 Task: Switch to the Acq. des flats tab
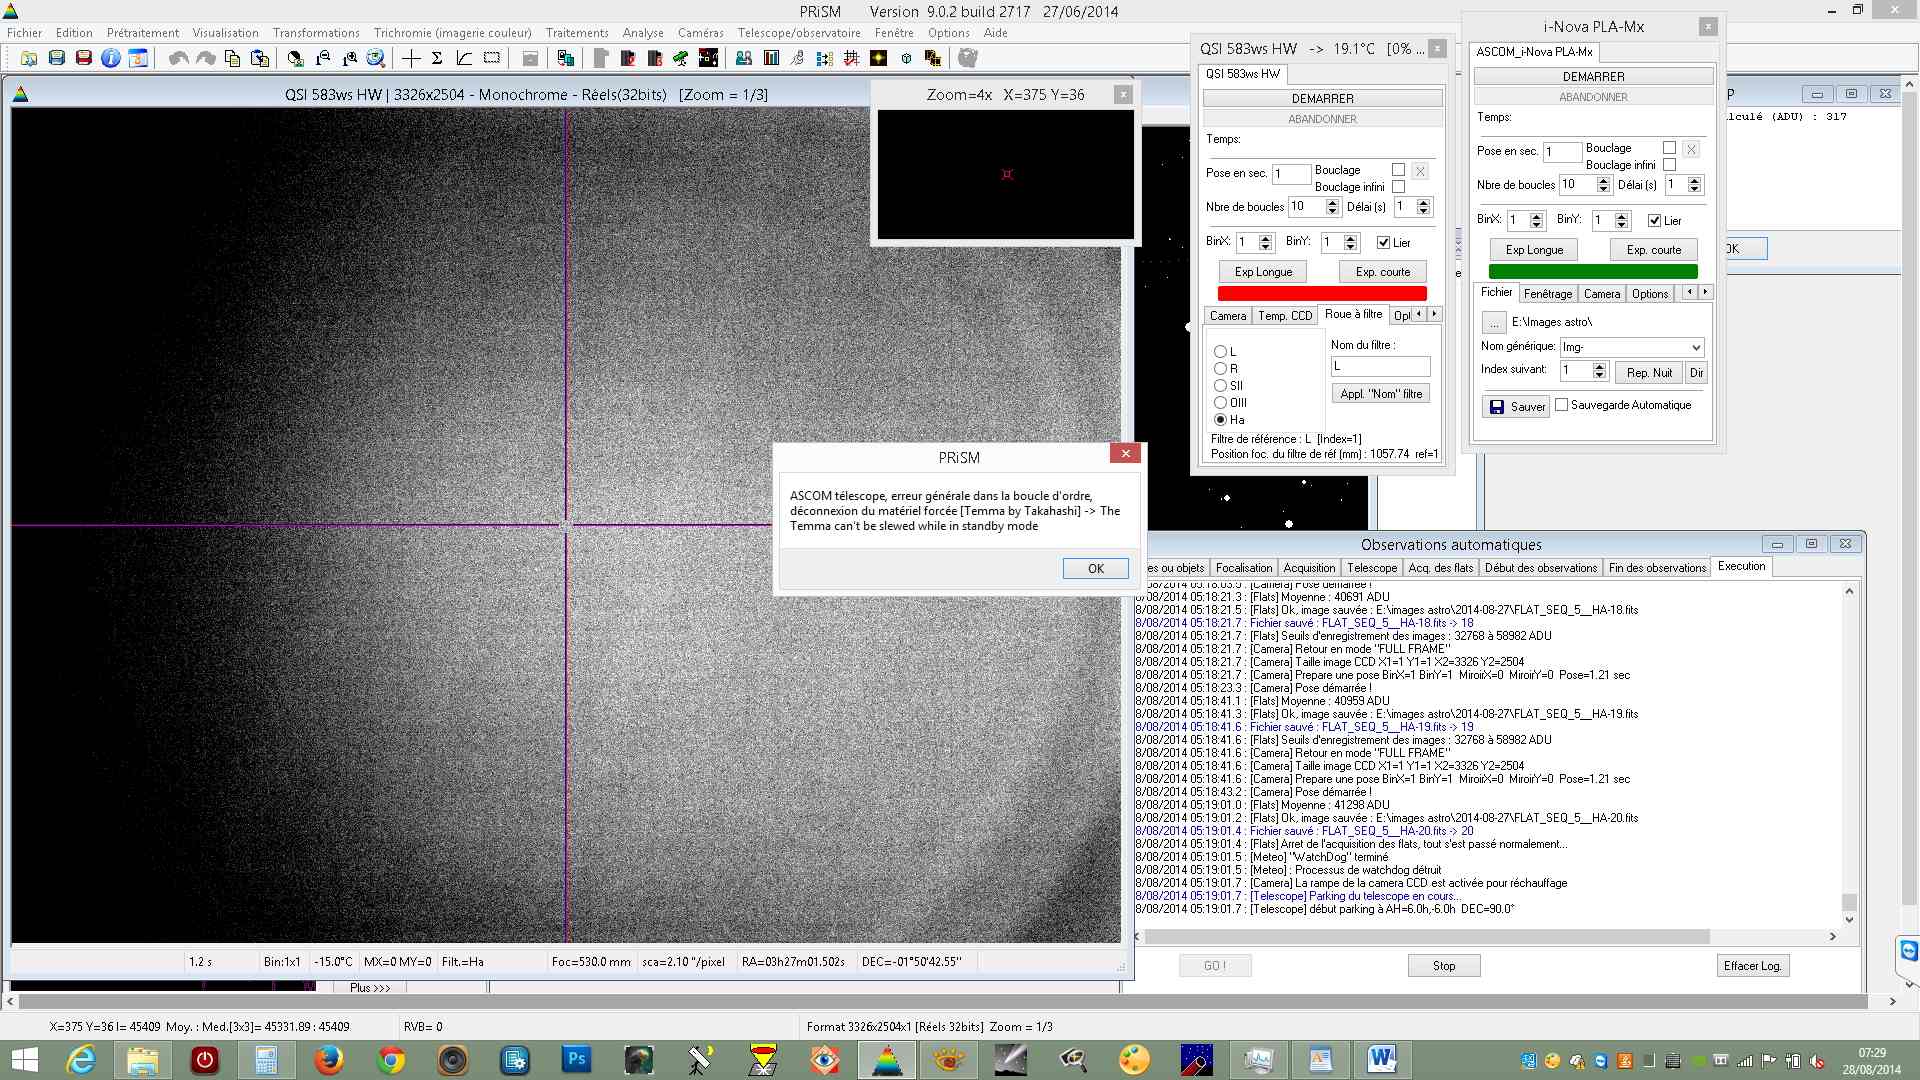coord(1440,567)
